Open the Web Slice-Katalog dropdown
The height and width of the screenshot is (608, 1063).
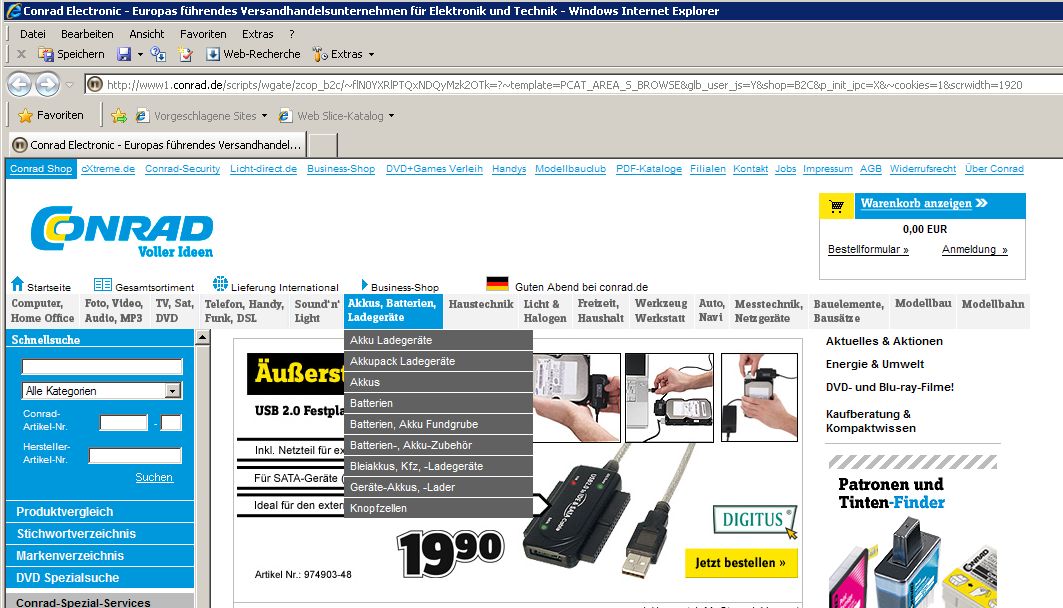[x=391, y=116]
